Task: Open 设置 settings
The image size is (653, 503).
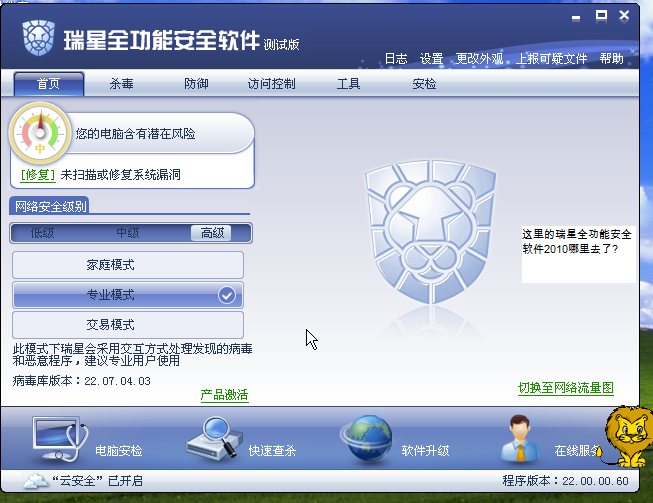Action: [x=431, y=59]
